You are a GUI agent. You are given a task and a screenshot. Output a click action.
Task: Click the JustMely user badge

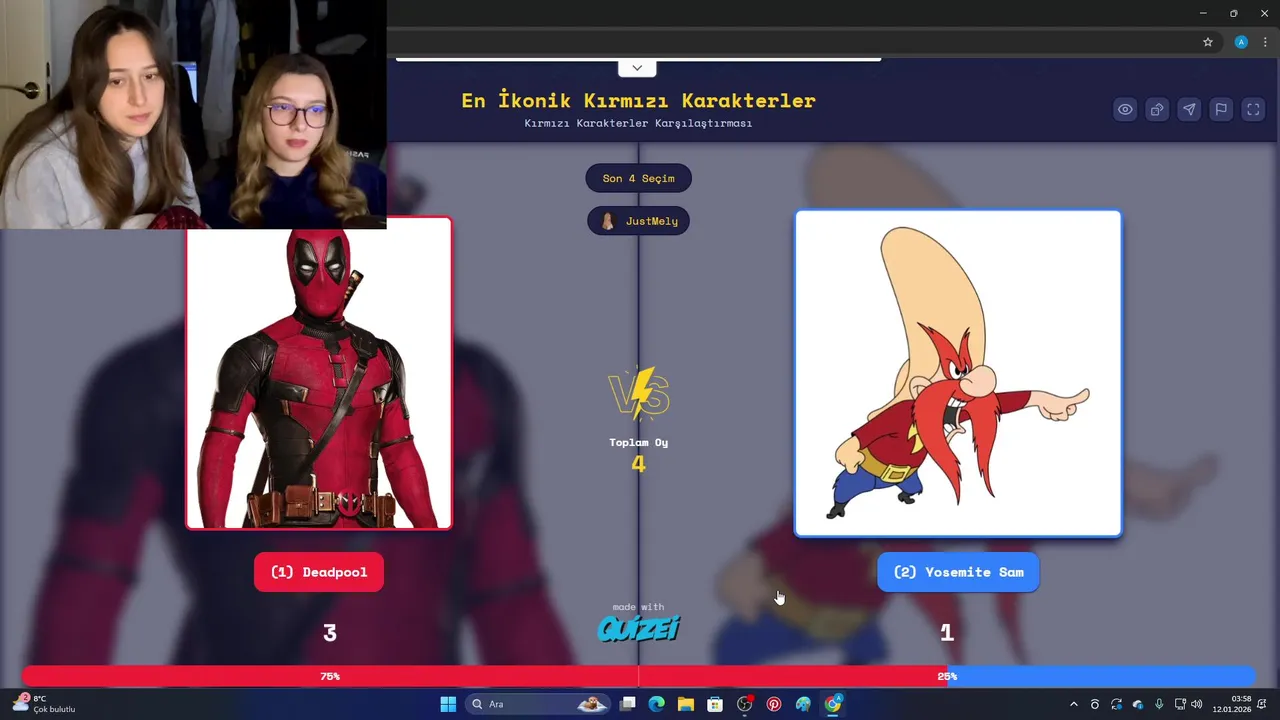tap(638, 221)
